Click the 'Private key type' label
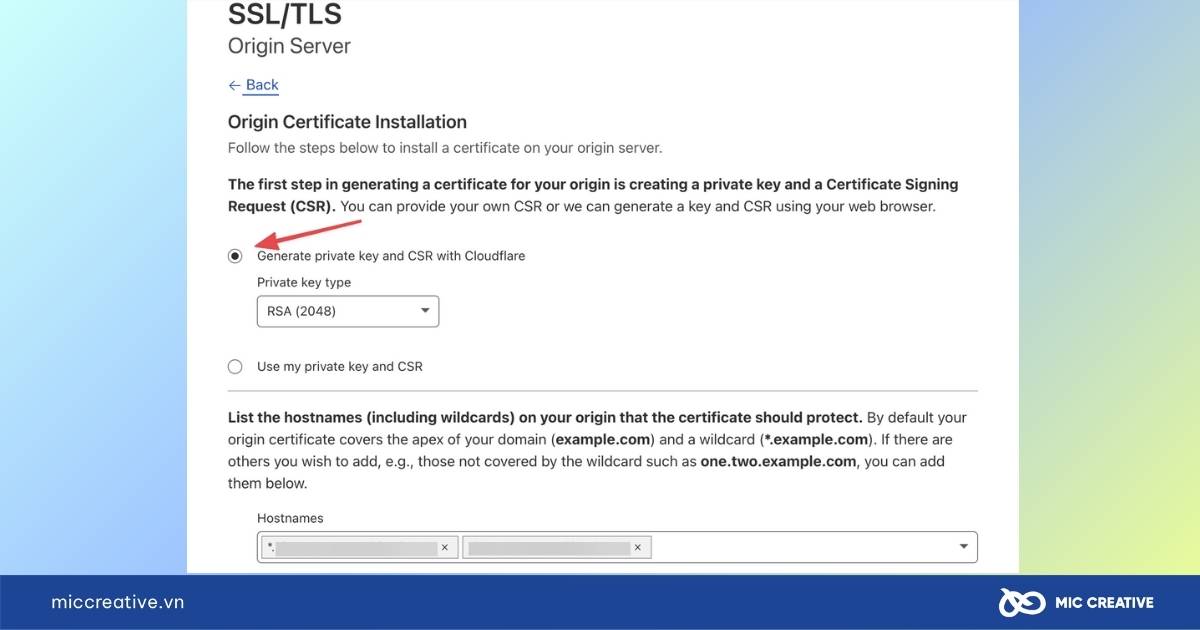Viewport: 1200px width, 630px height. [304, 282]
